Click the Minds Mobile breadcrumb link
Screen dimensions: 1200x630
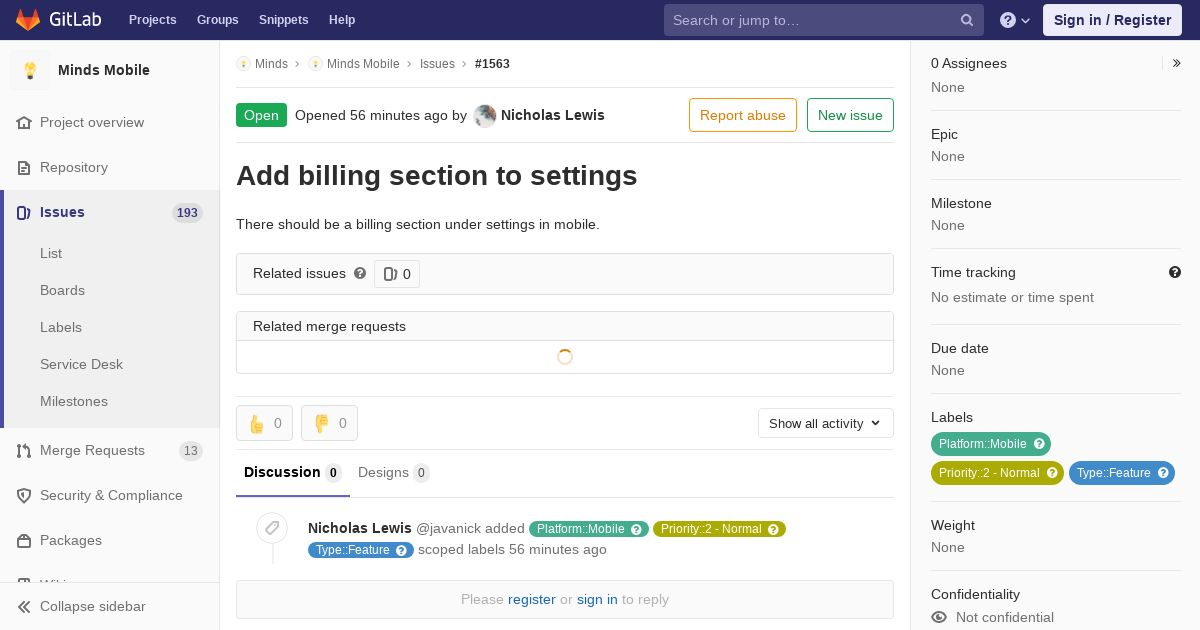click(363, 64)
